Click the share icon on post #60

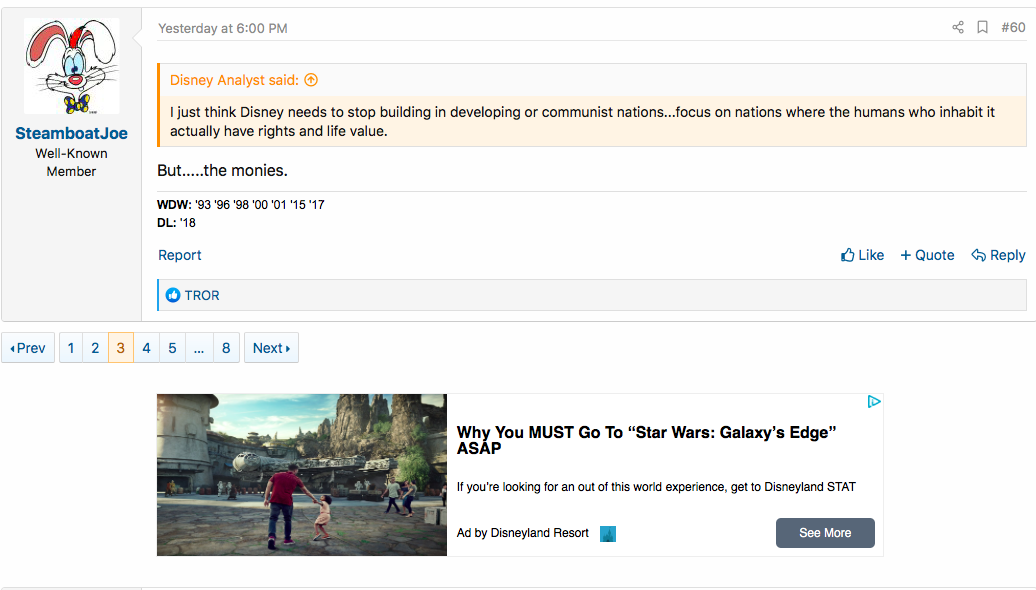click(x=958, y=28)
